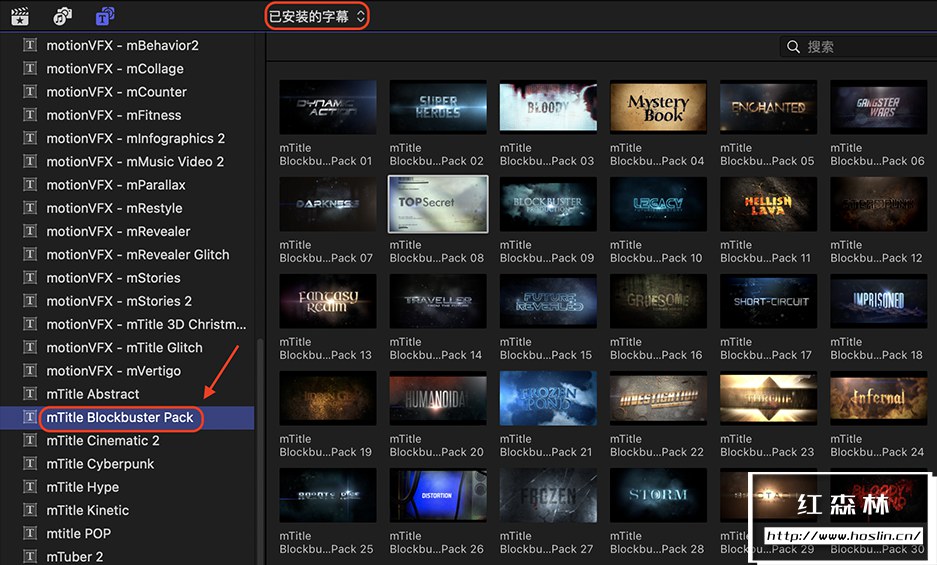
Task: Select the Imprisoned thumbnail Pack 18
Action: [878, 301]
